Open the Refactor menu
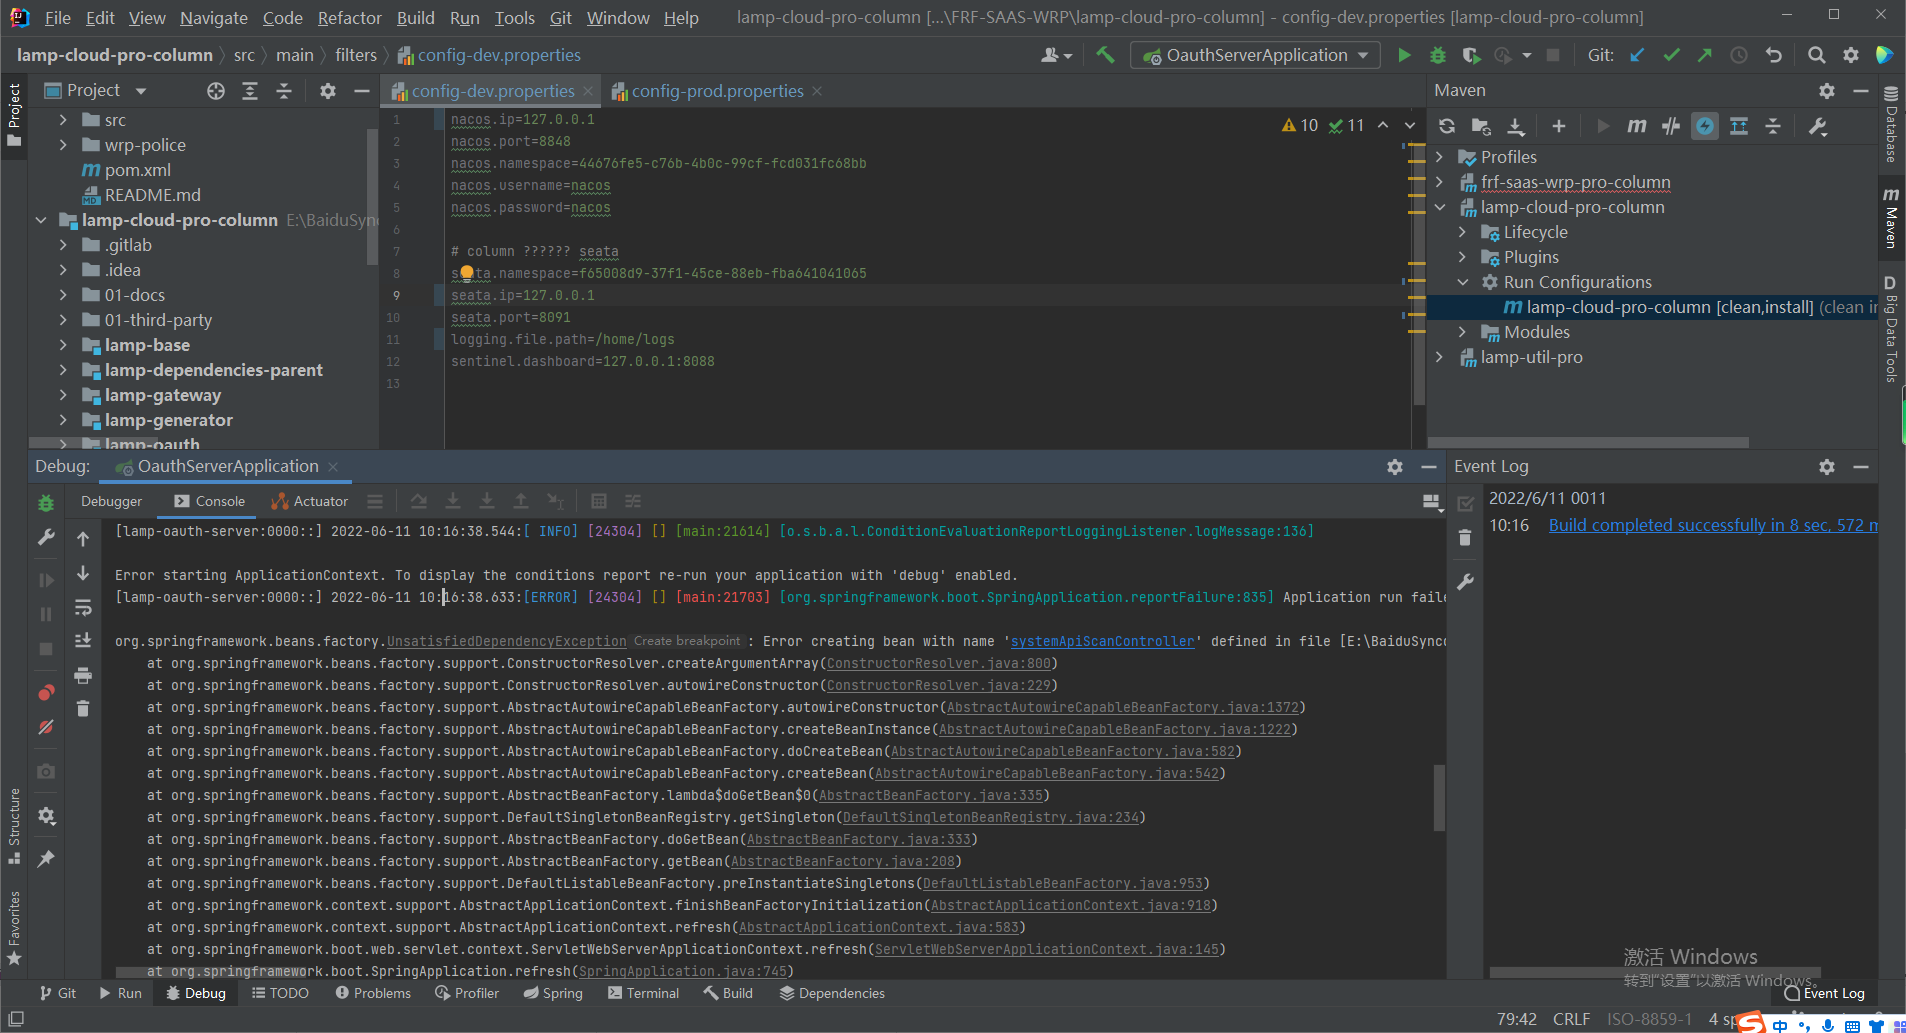This screenshot has height=1033, width=1906. pyautogui.click(x=348, y=17)
